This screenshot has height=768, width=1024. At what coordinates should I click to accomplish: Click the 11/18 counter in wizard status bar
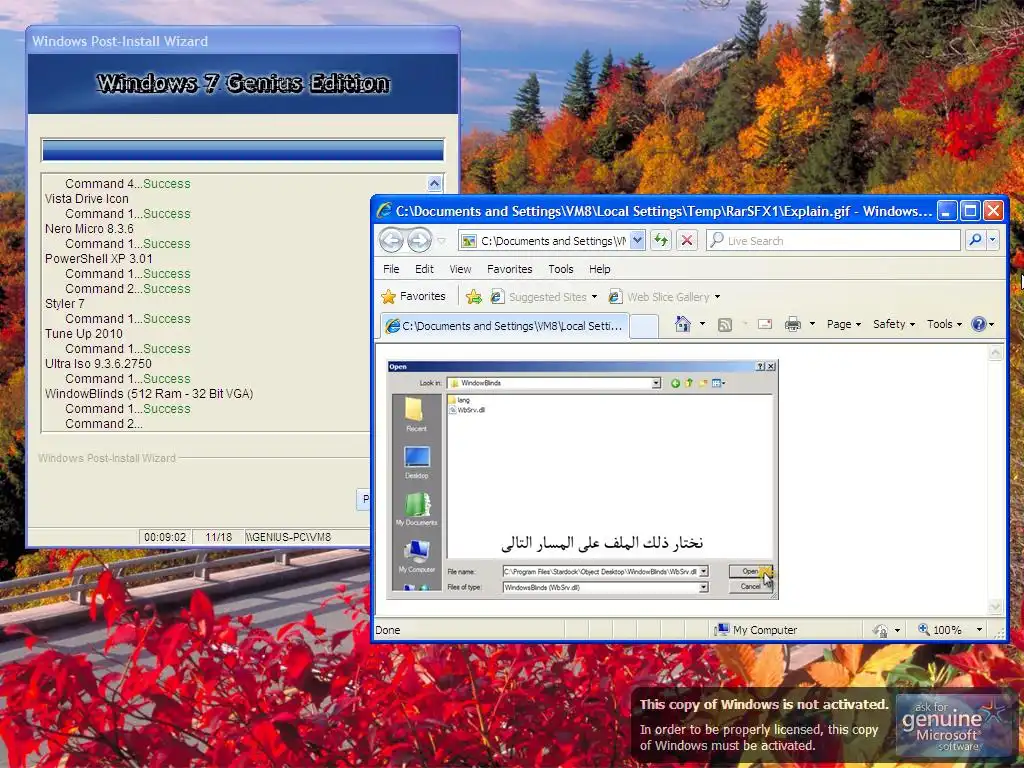click(218, 537)
